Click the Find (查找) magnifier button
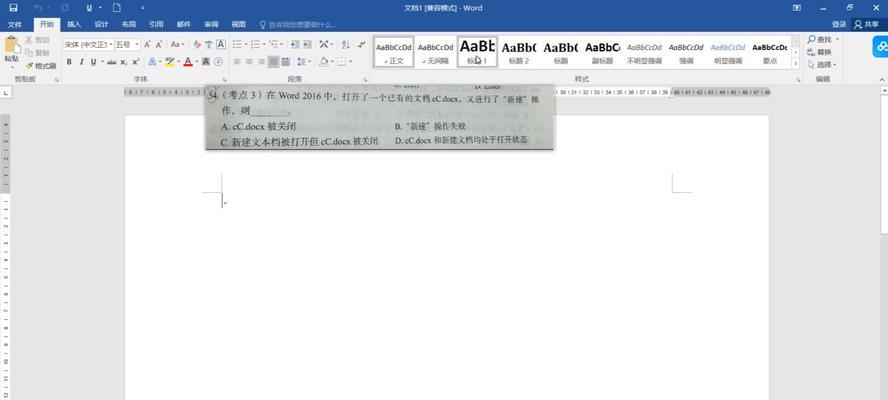Viewport: 888px width, 400px height. click(820, 39)
